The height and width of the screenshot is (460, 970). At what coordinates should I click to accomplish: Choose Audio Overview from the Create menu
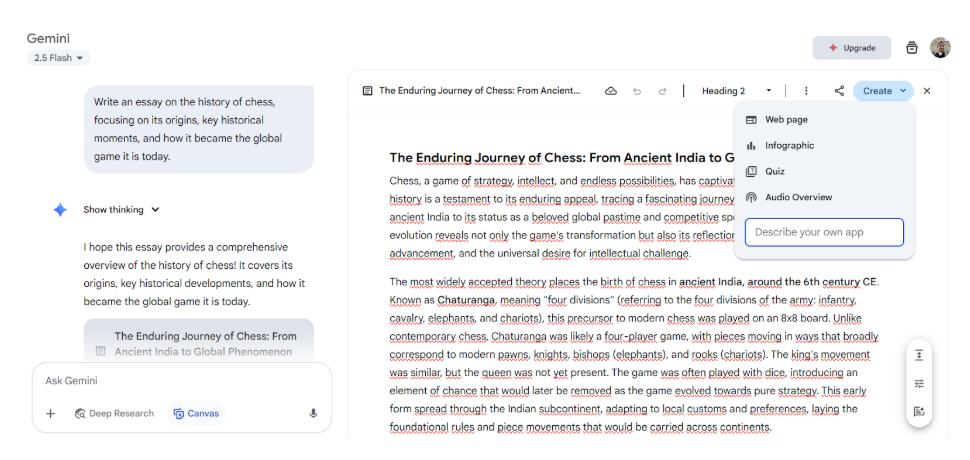click(798, 197)
